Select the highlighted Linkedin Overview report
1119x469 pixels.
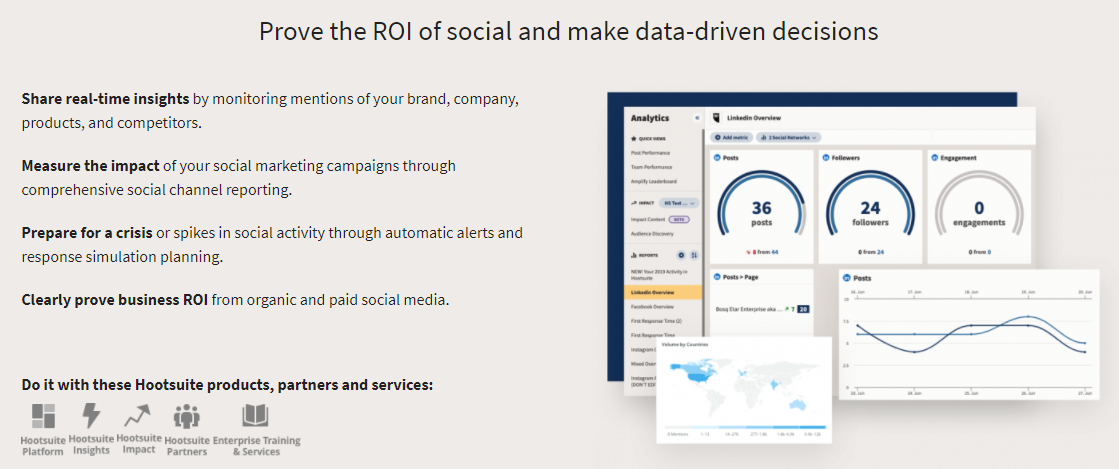pos(663,293)
